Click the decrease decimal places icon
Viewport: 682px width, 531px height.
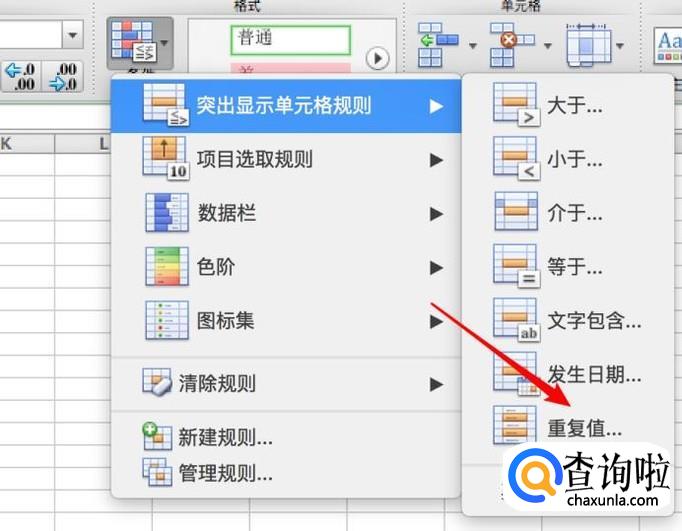point(63,77)
